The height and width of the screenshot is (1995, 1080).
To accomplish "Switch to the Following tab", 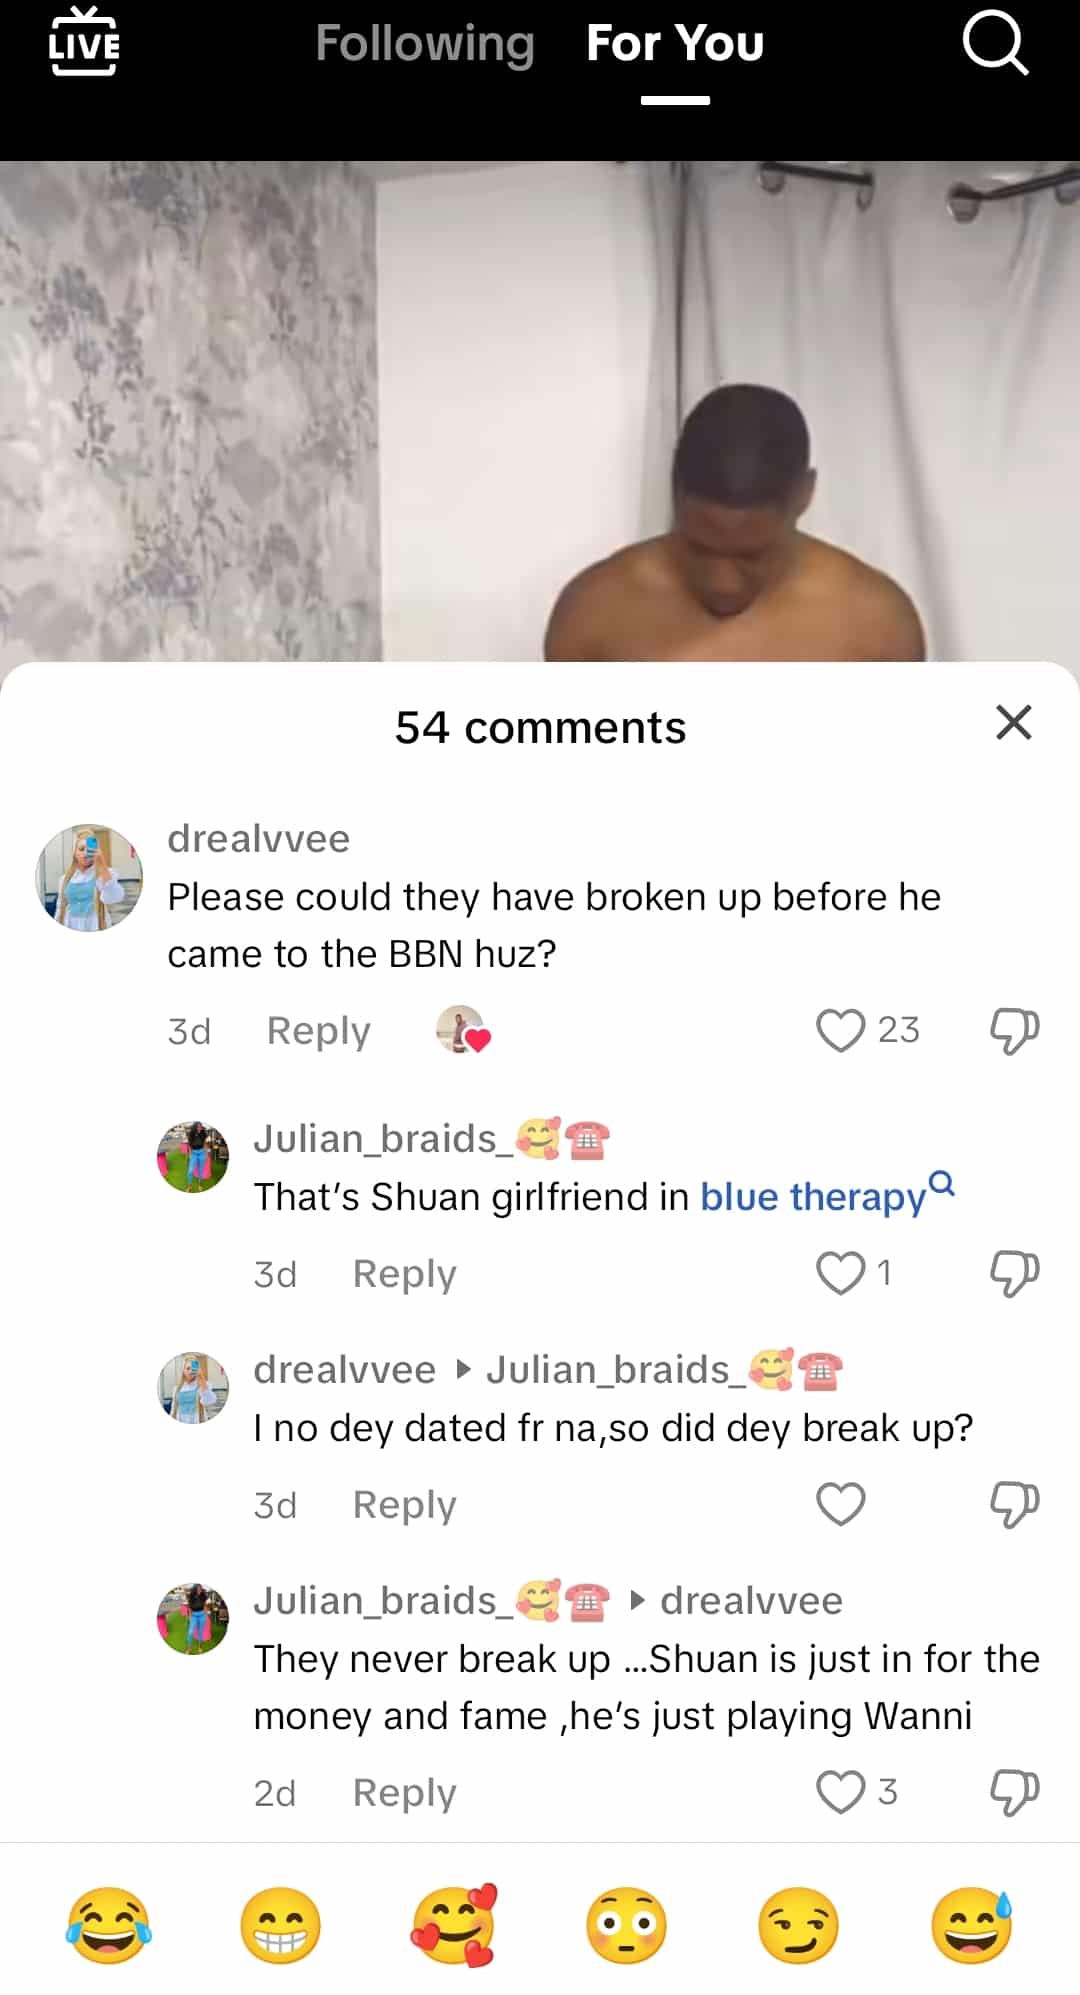I will (x=425, y=44).
